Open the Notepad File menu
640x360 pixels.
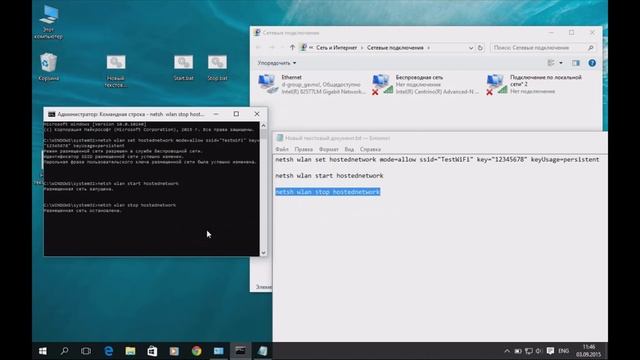coord(282,149)
